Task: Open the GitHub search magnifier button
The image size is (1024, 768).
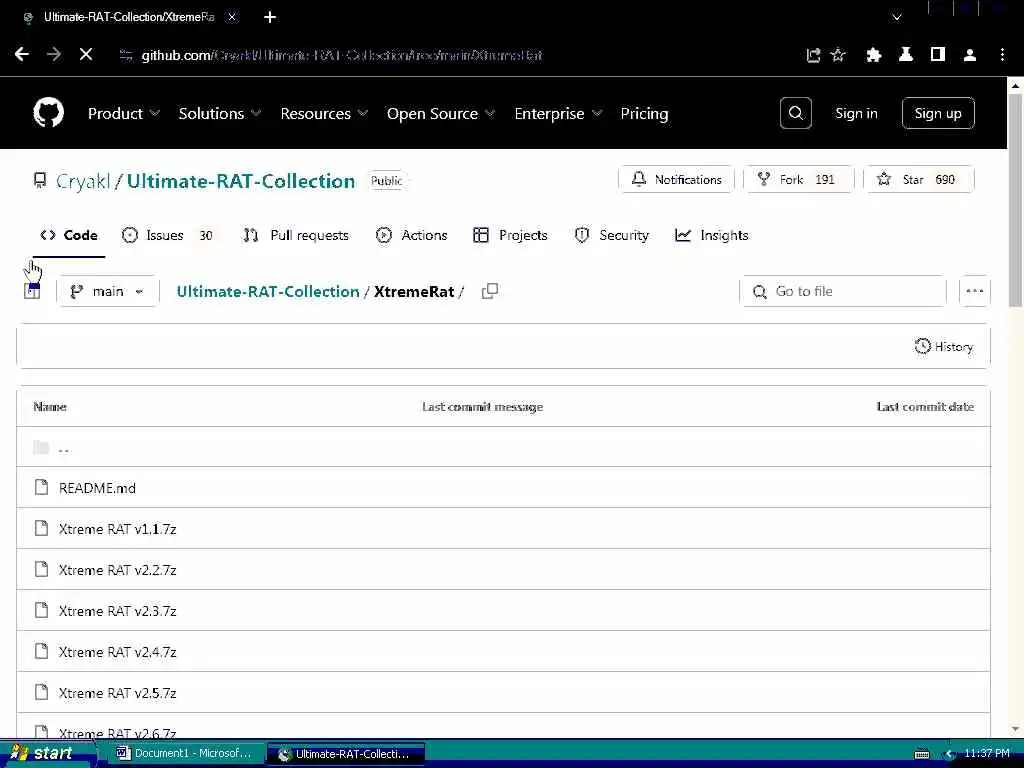Action: tap(795, 113)
